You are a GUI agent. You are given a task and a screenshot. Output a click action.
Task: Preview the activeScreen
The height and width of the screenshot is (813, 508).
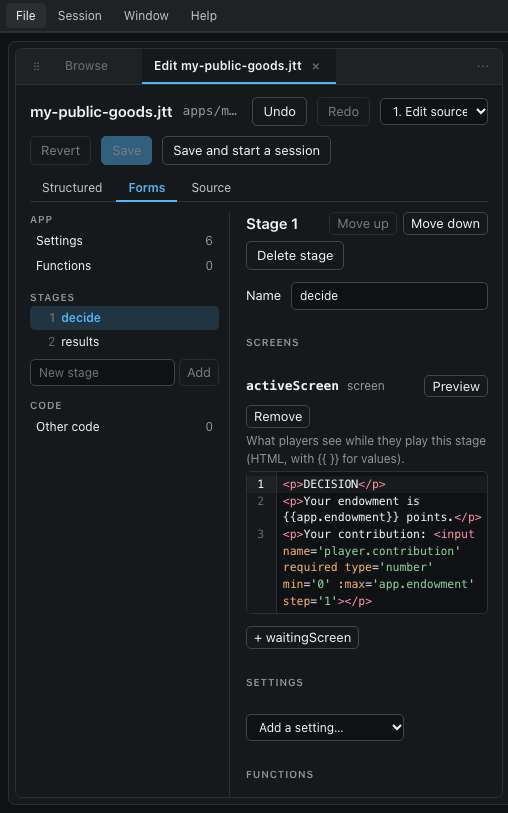point(456,386)
